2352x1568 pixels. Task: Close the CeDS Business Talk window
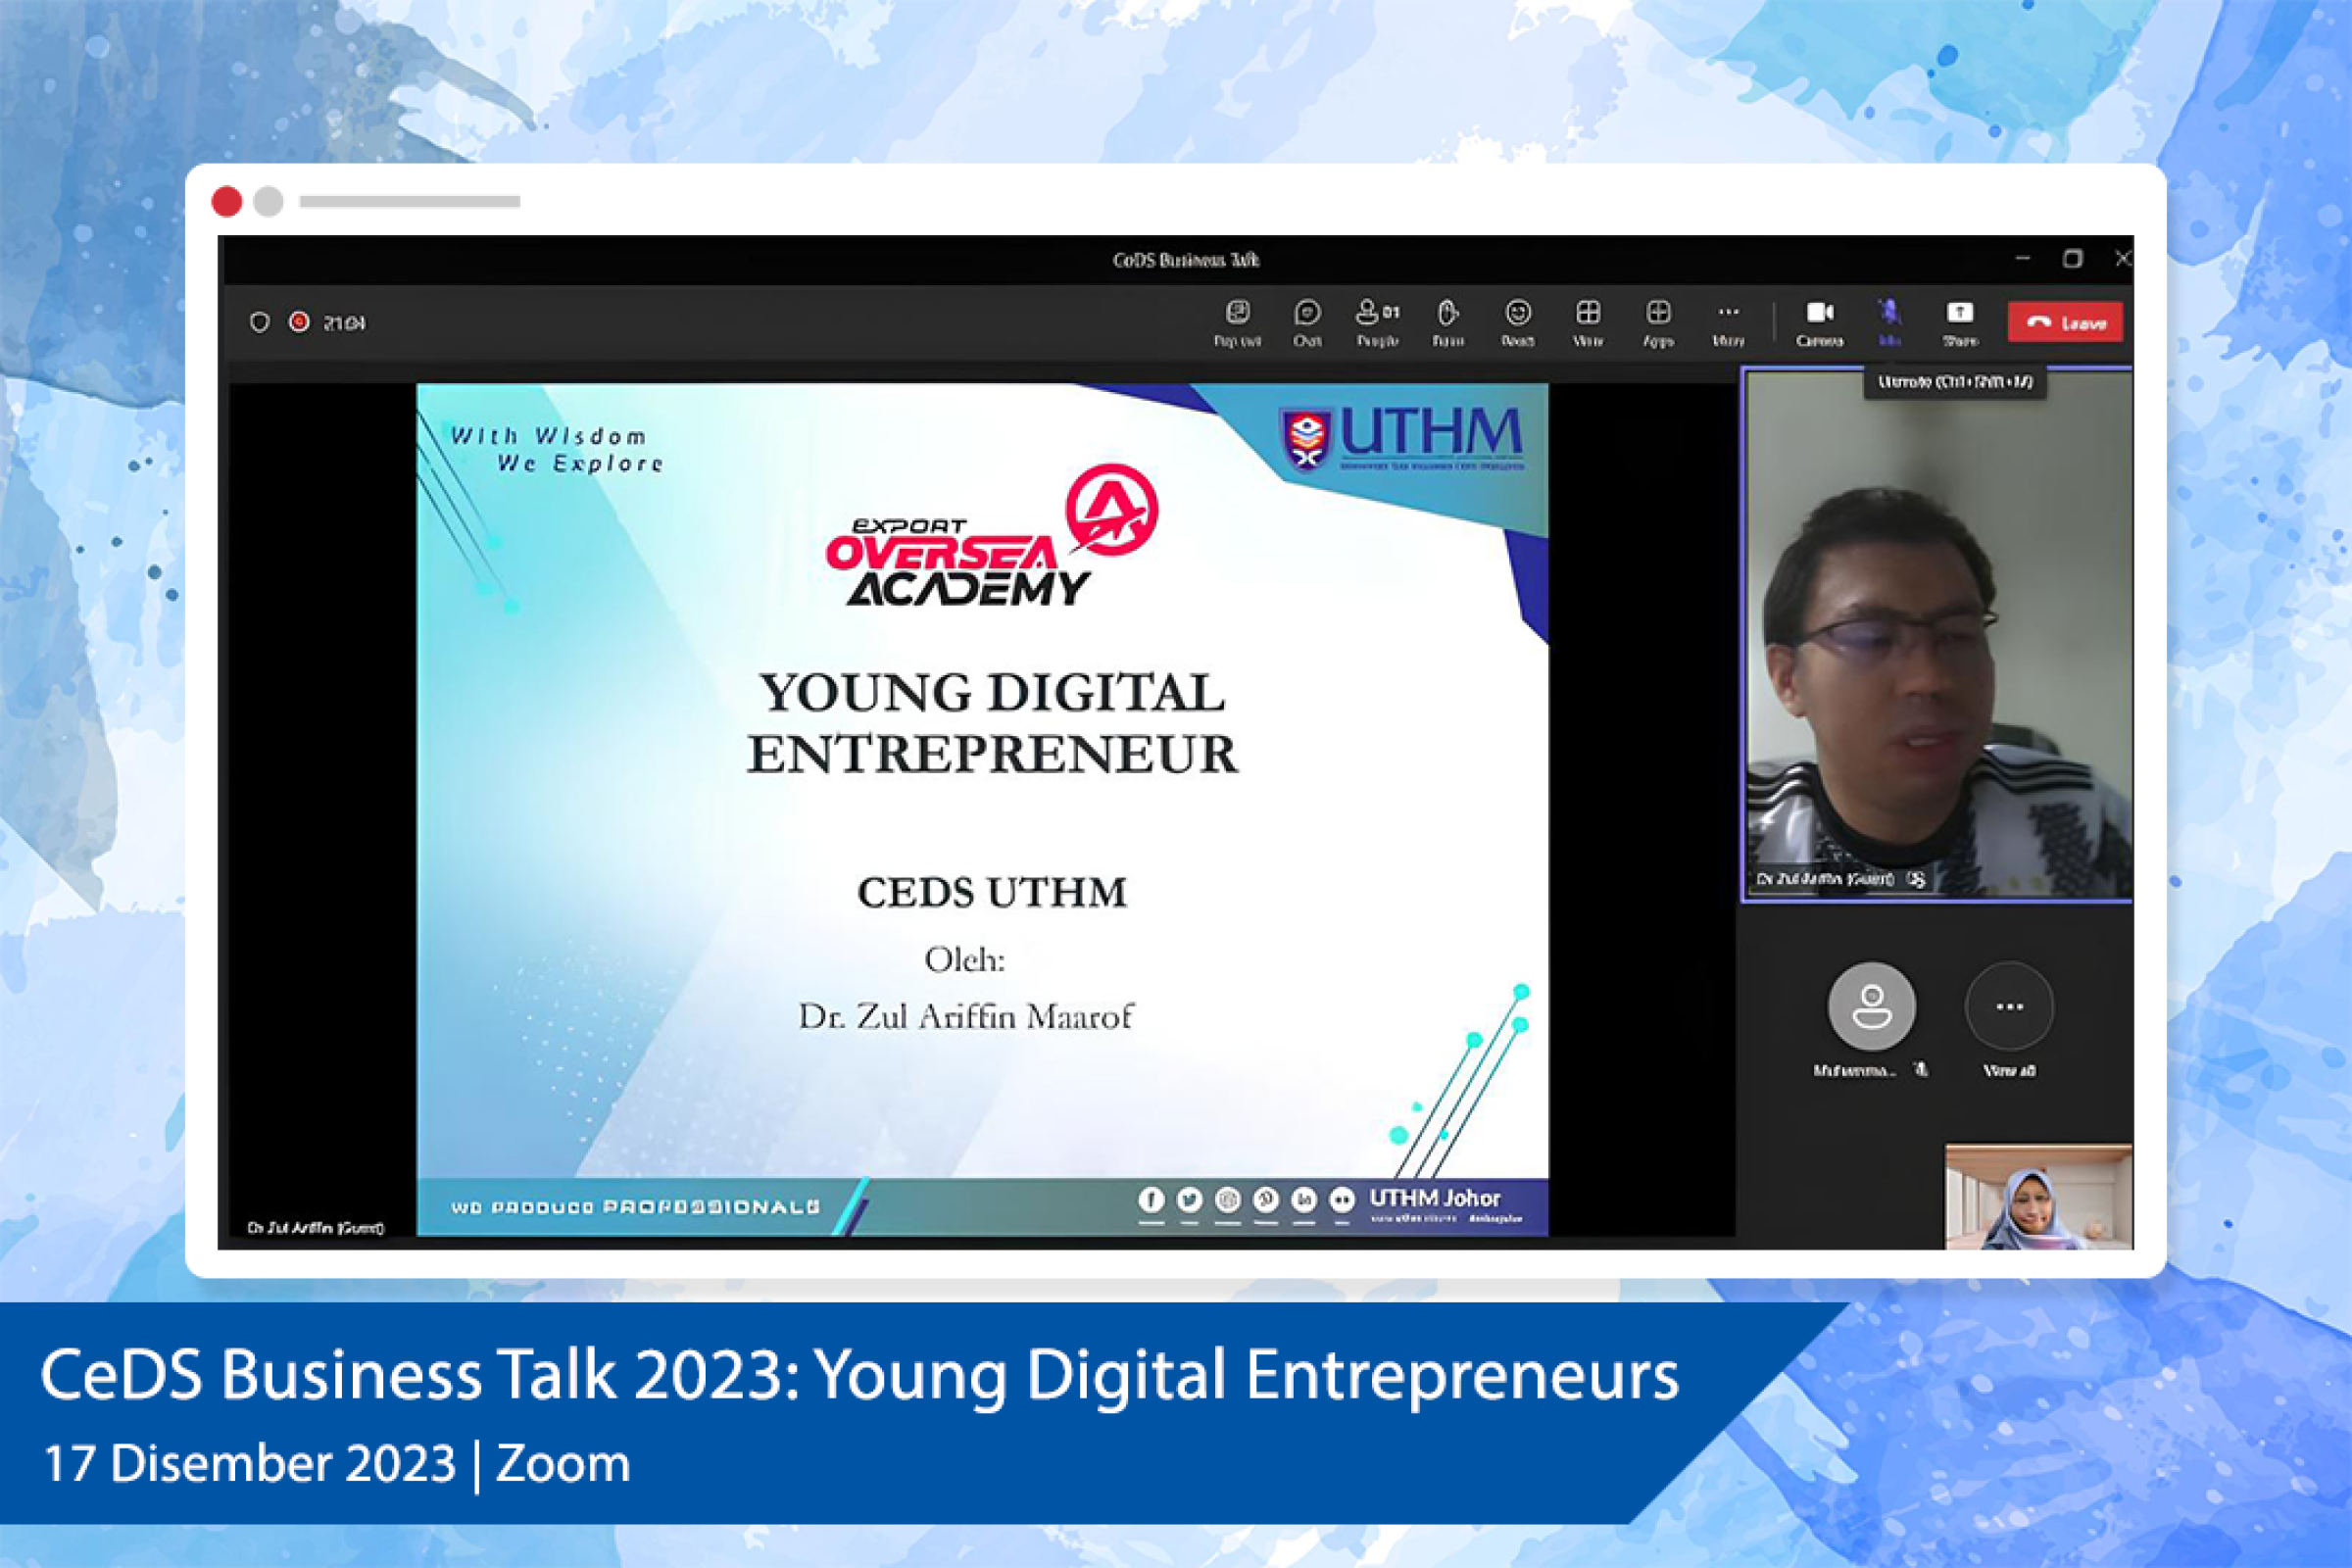pyautogui.click(x=2122, y=258)
